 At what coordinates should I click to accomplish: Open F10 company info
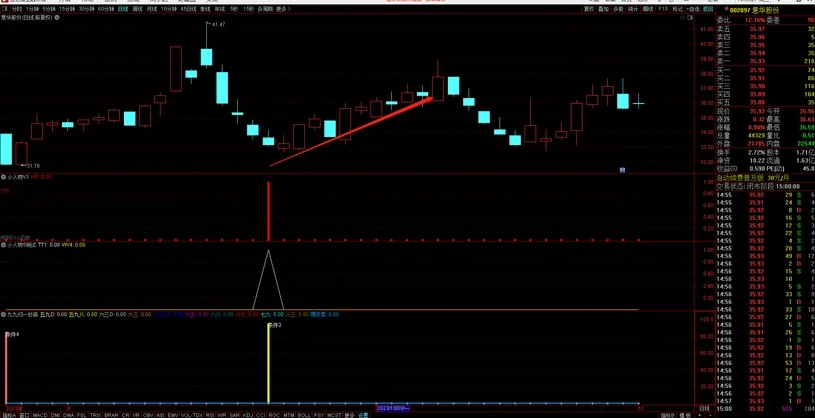[662, 9]
